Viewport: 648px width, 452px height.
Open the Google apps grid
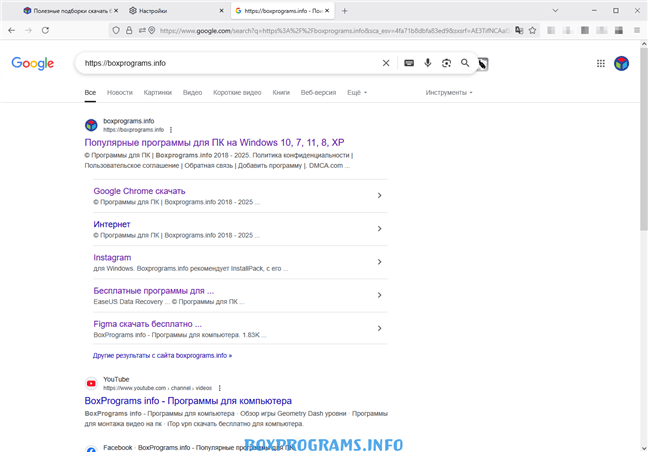point(601,63)
